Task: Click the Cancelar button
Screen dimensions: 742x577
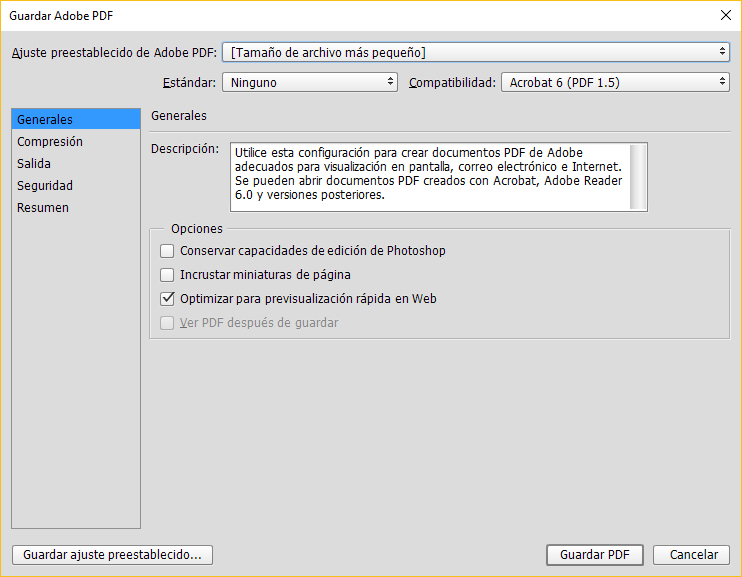Action: (691, 555)
